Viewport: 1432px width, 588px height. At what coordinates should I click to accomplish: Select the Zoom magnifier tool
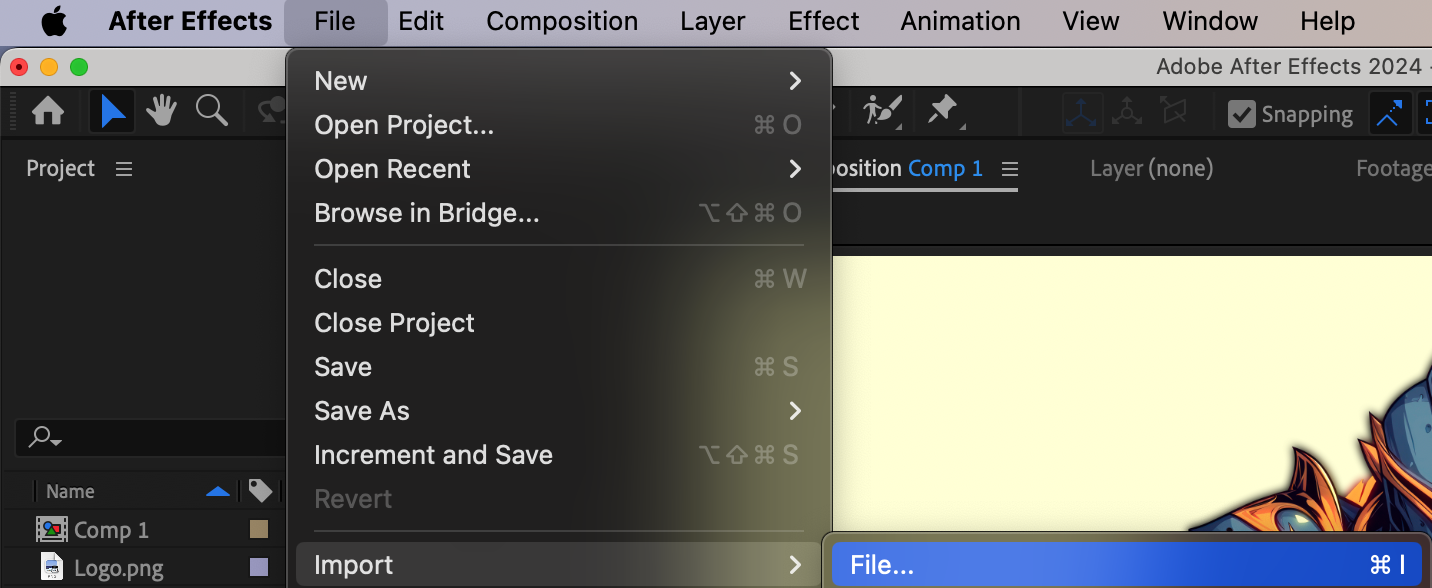(x=211, y=112)
